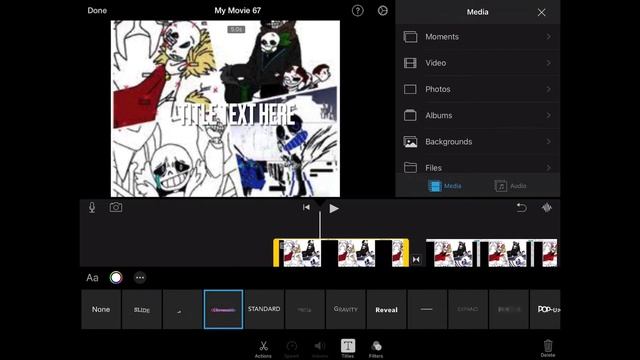Screen dimensions: 640x360
Task: Toggle audio waveform display icon
Action: (547, 208)
